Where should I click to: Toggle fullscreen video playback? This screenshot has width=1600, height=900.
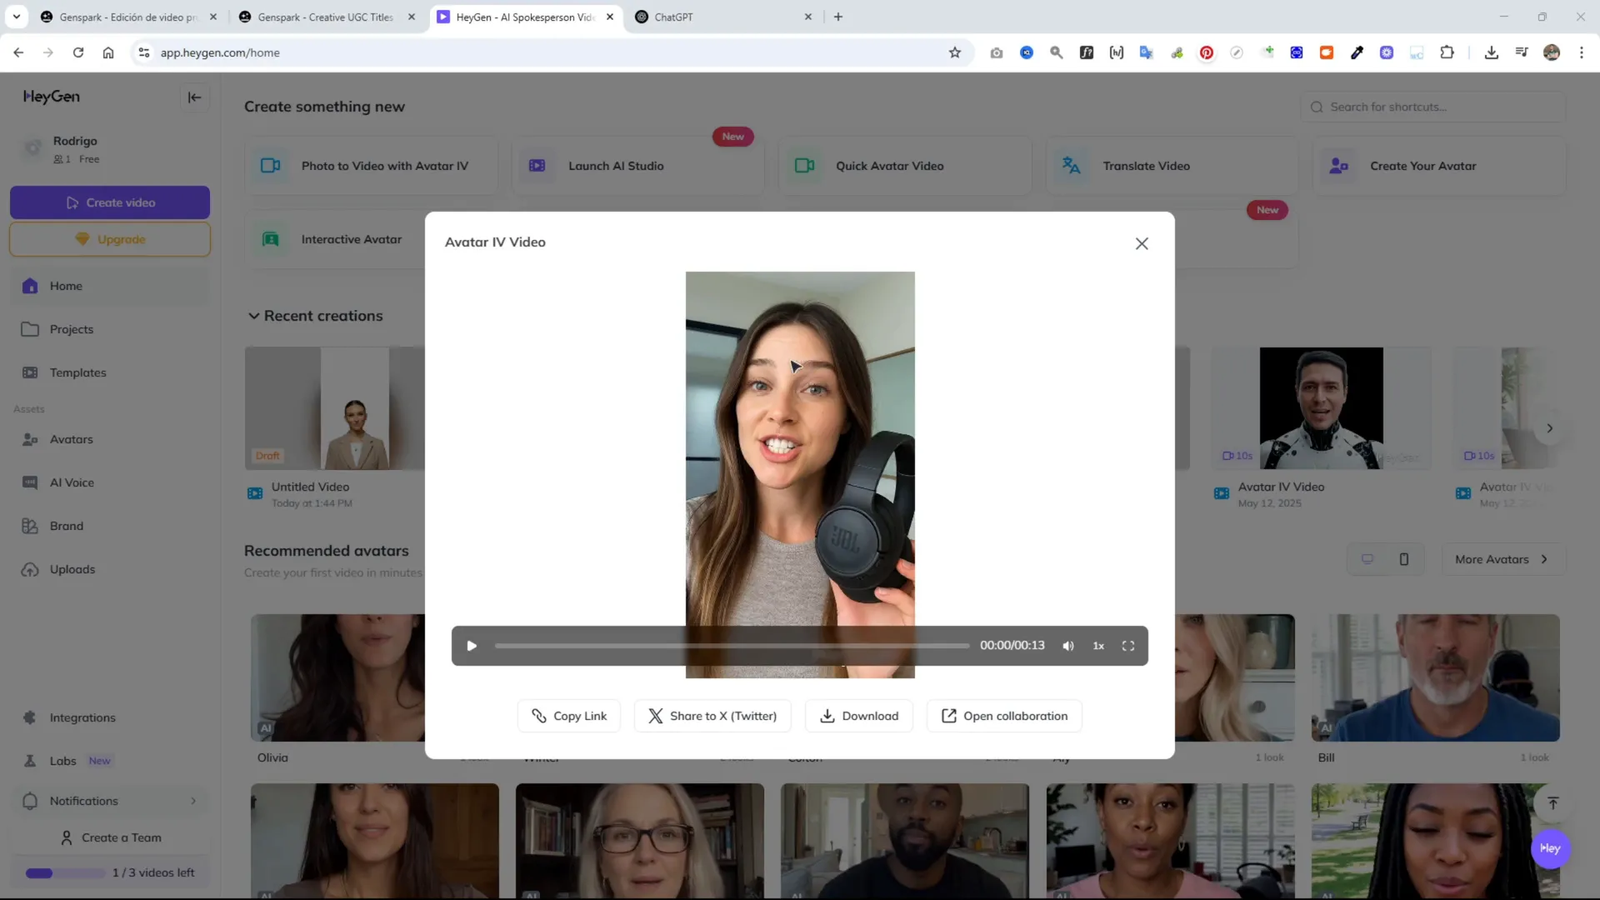tap(1128, 645)
